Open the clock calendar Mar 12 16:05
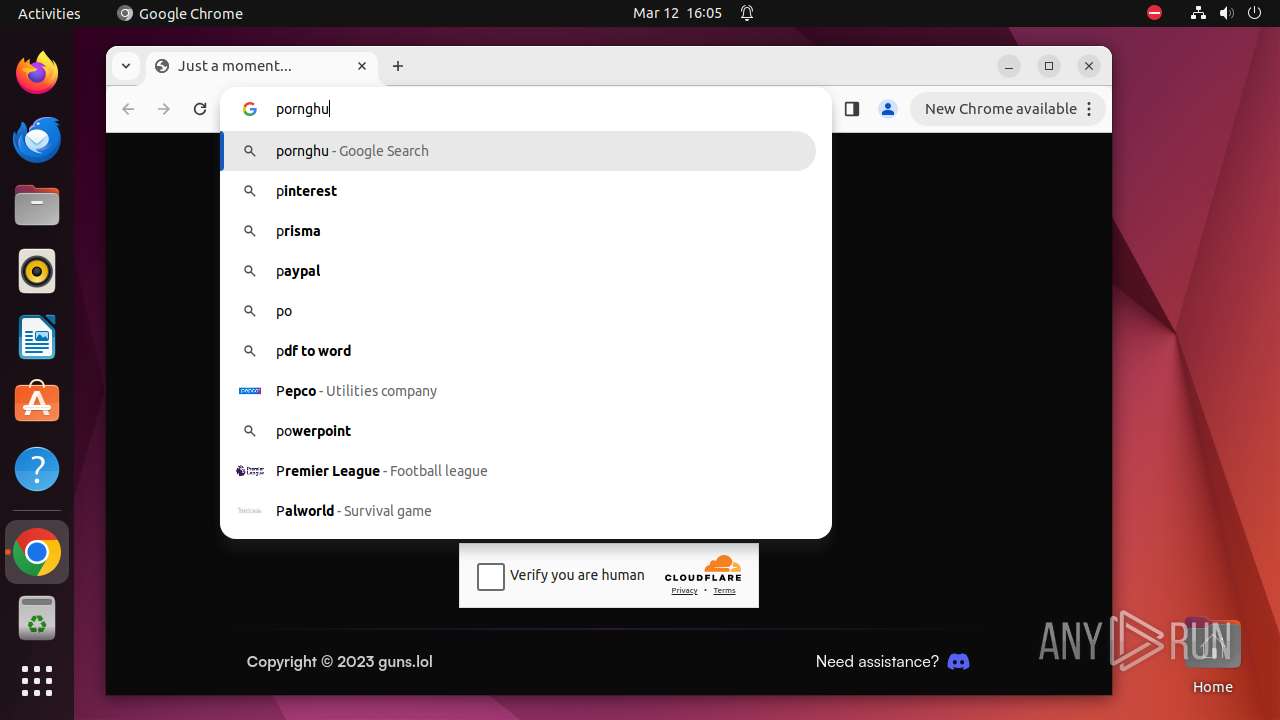This screenshot has height=720, width=1280. (x=677, y=13)
